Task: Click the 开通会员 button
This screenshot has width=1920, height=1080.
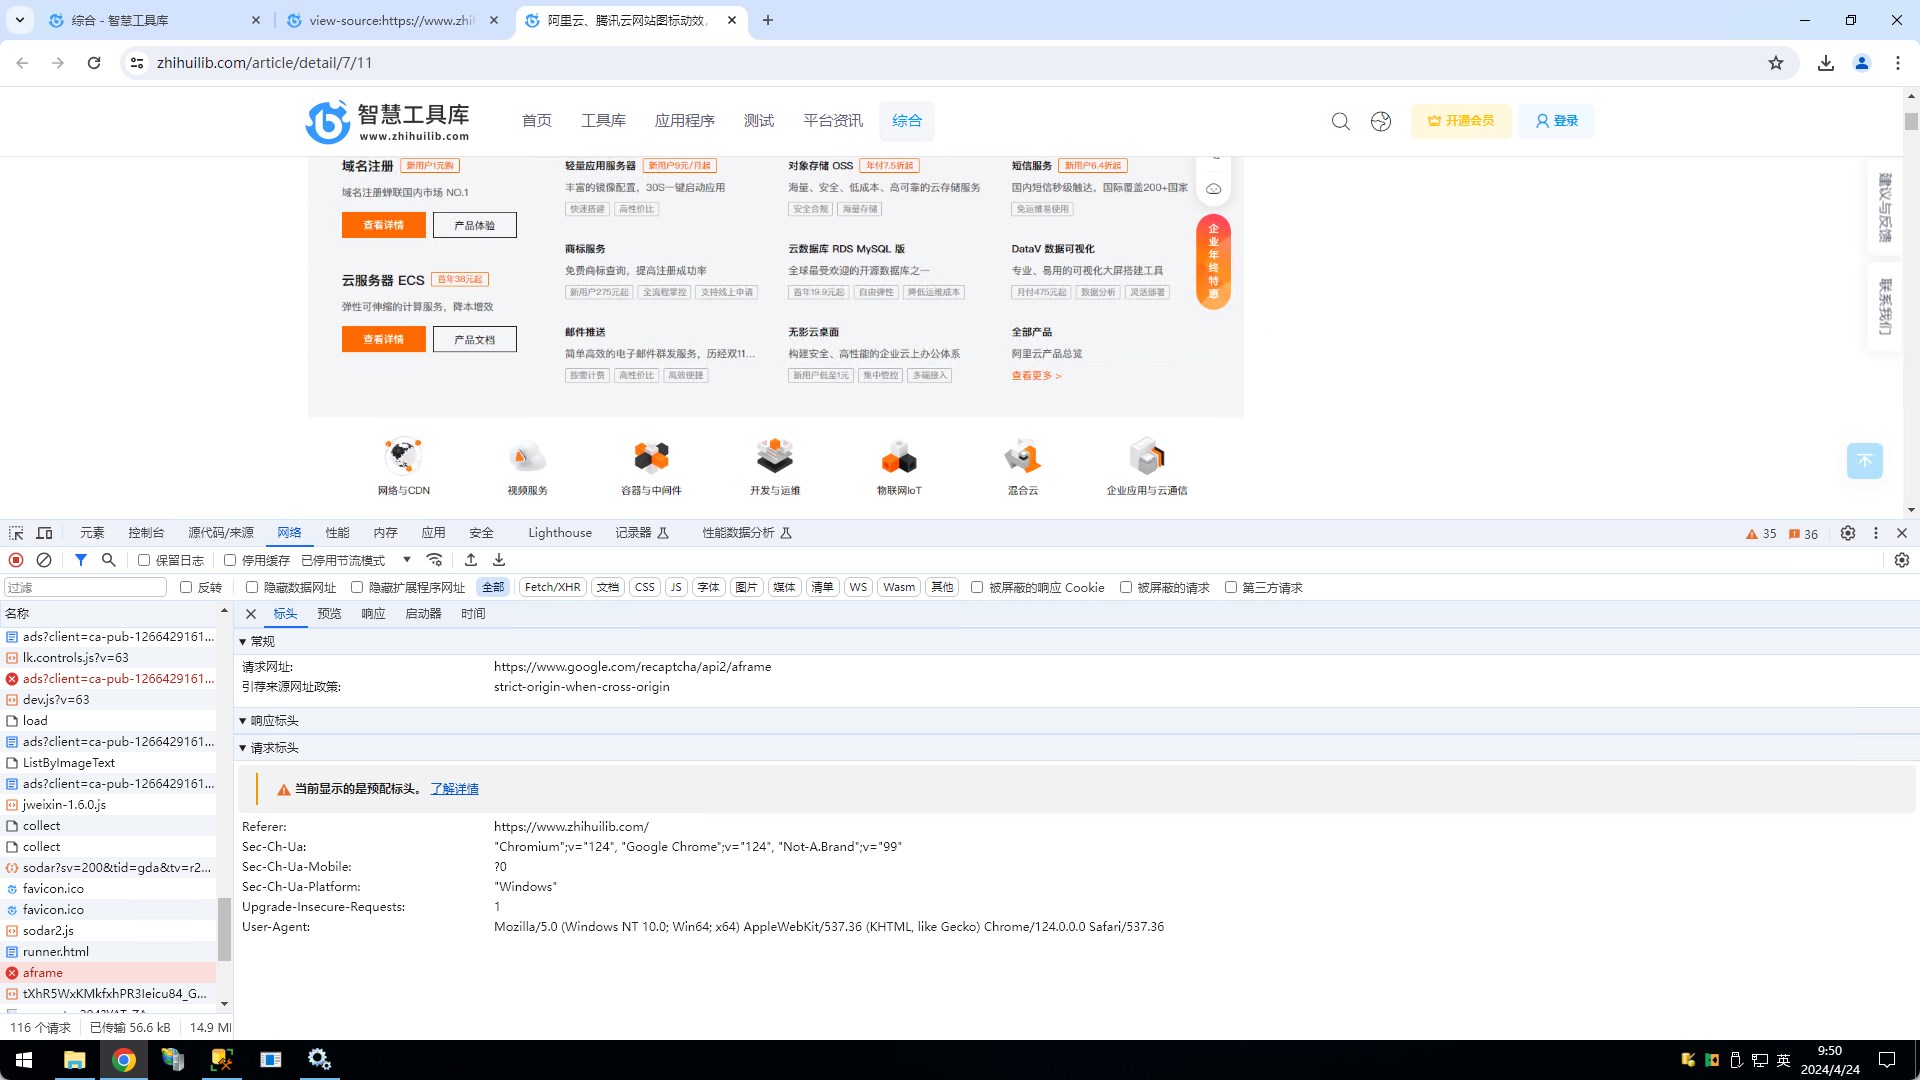Action: coord(1460,121)
